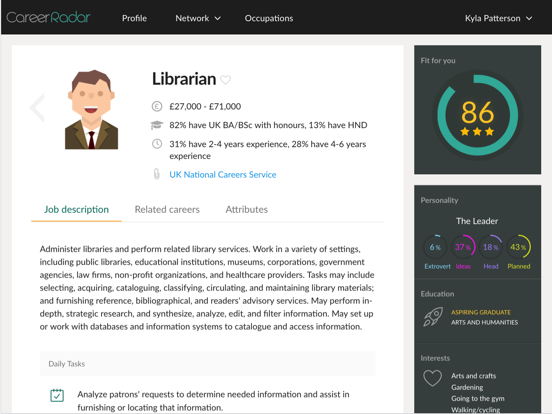Open the UK National Careers Service link
The image size is (552, 414).
[222, 175]
